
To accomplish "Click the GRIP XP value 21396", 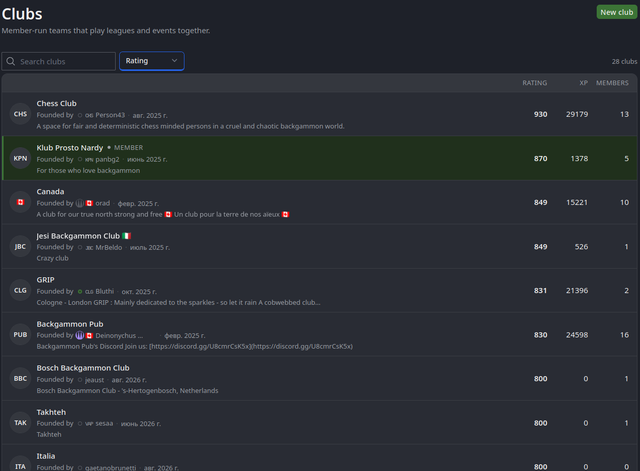I will [577, 291].
